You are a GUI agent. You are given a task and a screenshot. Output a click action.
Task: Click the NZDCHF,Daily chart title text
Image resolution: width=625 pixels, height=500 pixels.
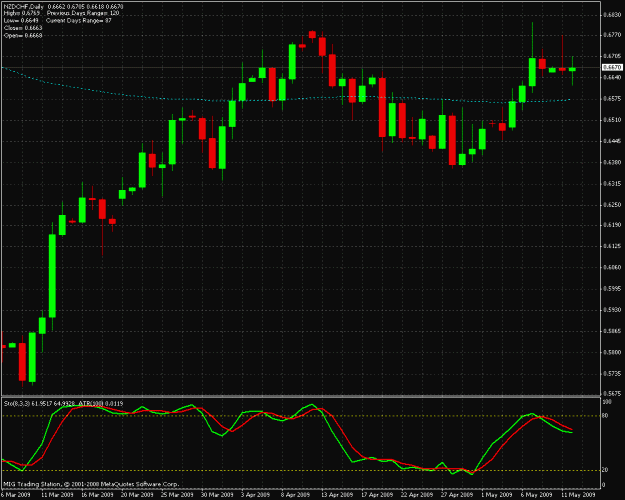click(24, 7)
